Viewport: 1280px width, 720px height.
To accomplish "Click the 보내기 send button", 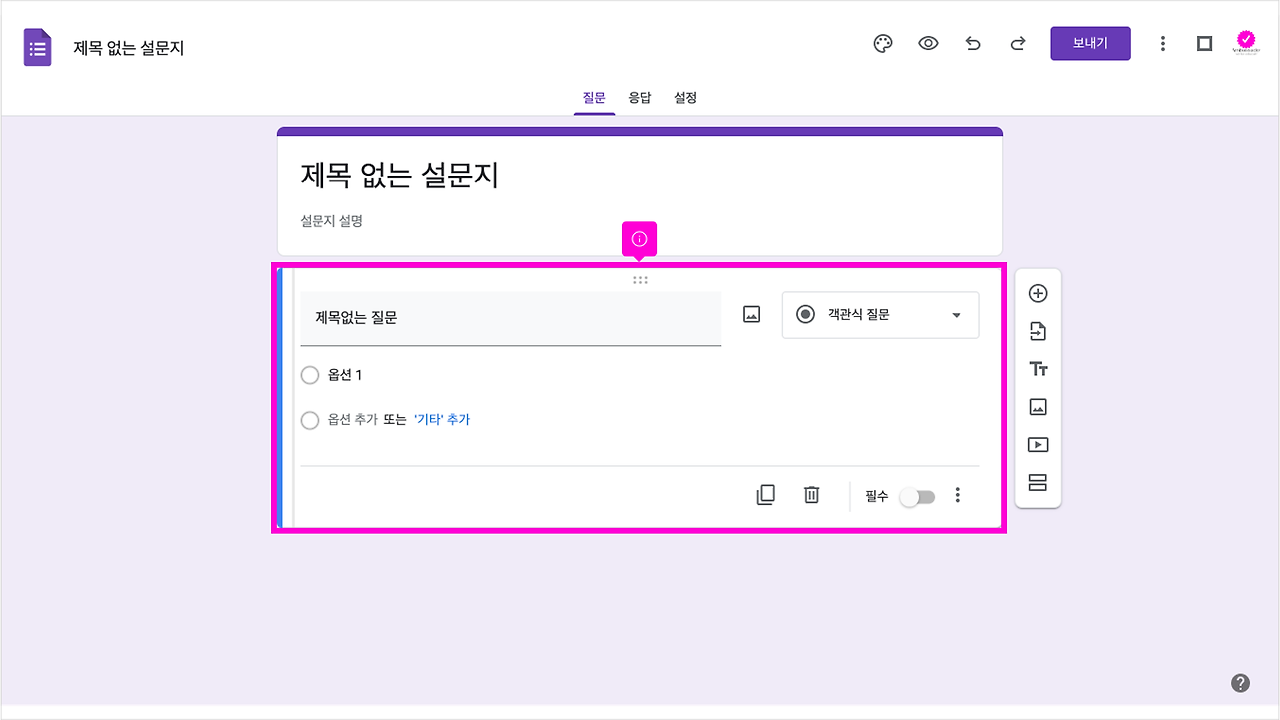I will coord(1090,43).
